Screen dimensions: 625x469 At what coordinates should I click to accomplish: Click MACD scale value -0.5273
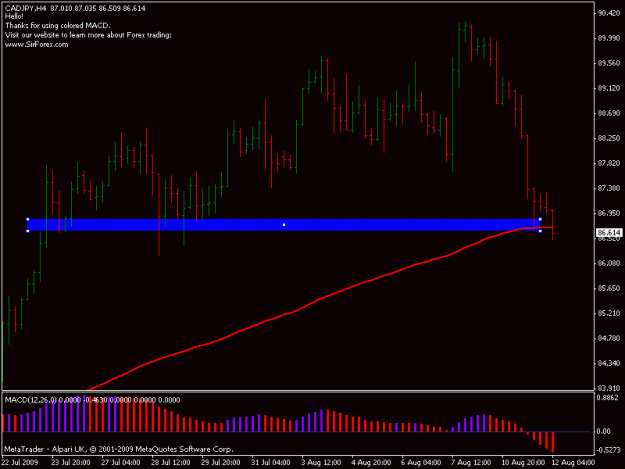pos(609,450)
